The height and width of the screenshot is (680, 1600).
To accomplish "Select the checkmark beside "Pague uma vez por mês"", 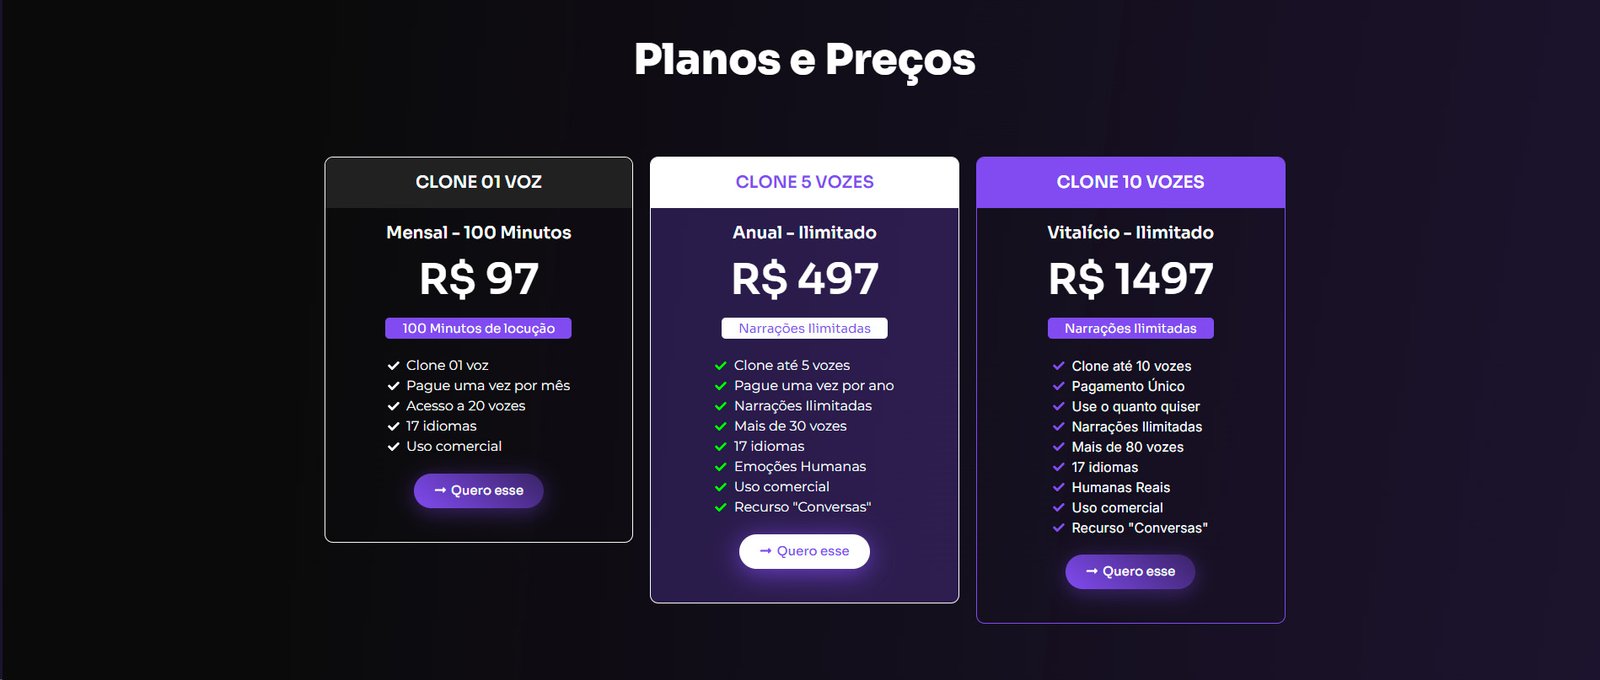I will point(394,386).
